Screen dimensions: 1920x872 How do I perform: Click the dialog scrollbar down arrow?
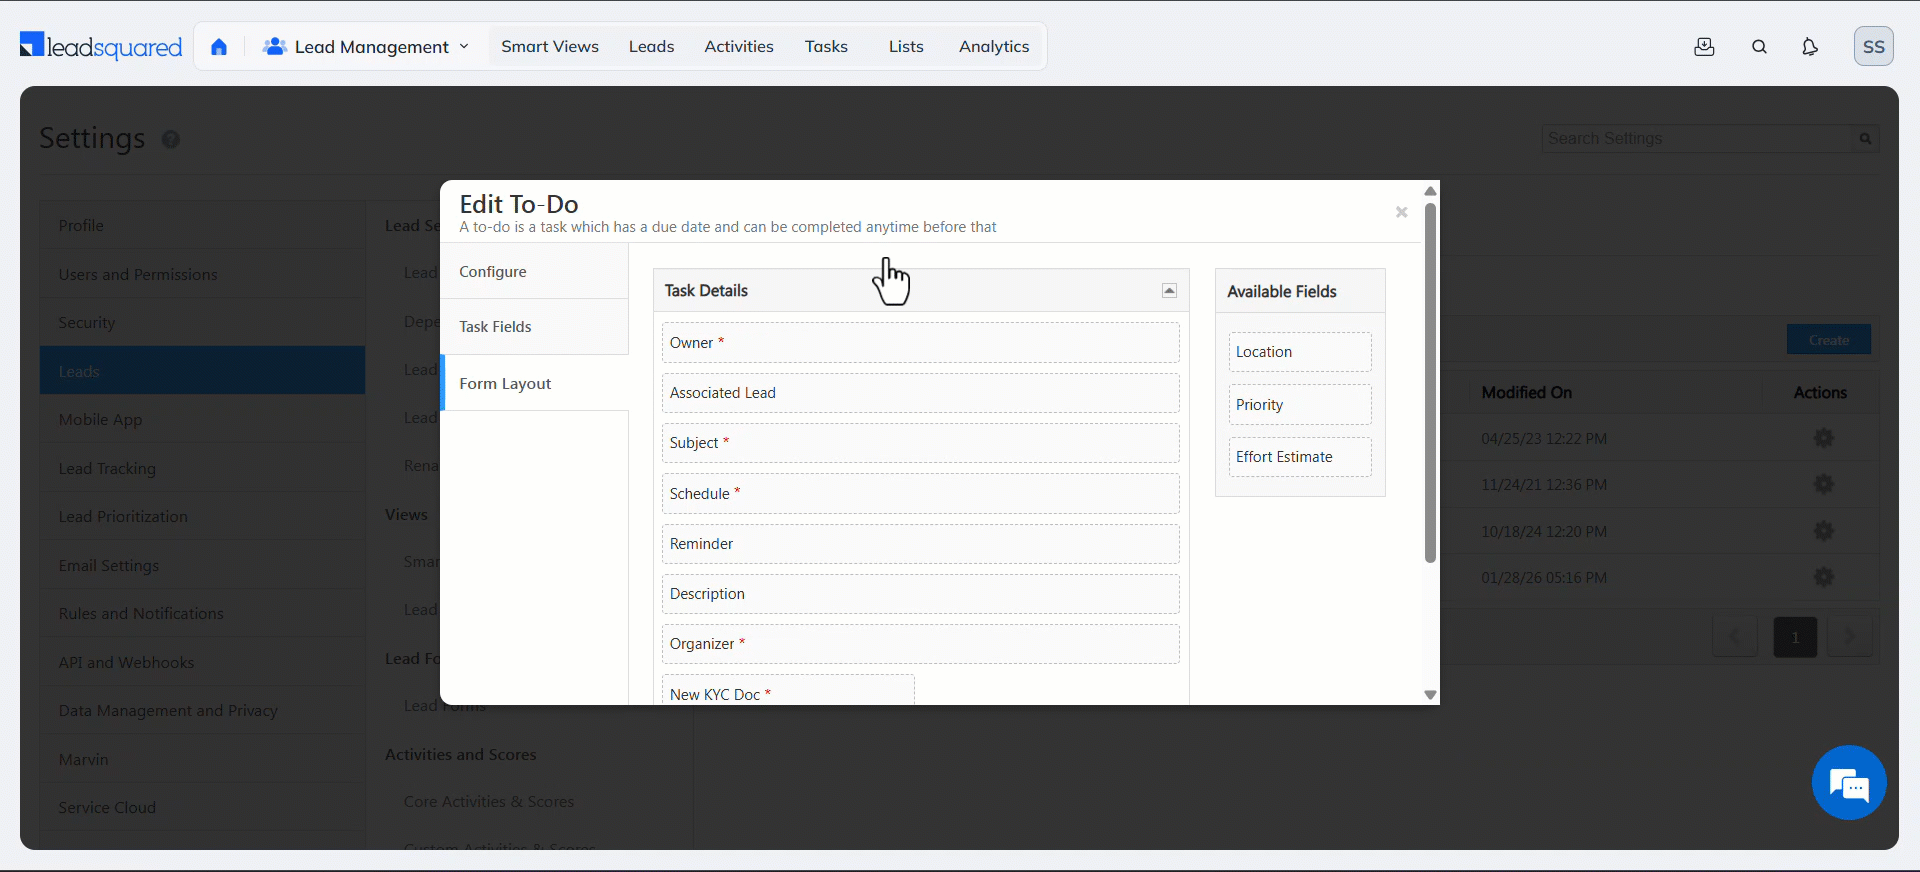point(1430,695)
